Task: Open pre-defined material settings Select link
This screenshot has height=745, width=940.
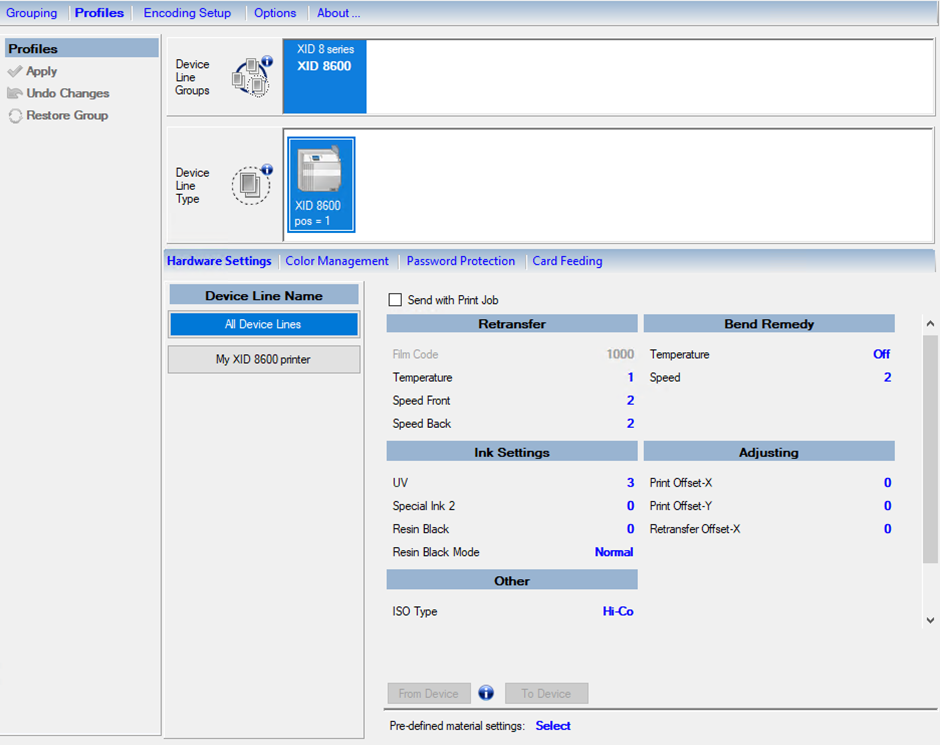Action: (x=553, y=726)
